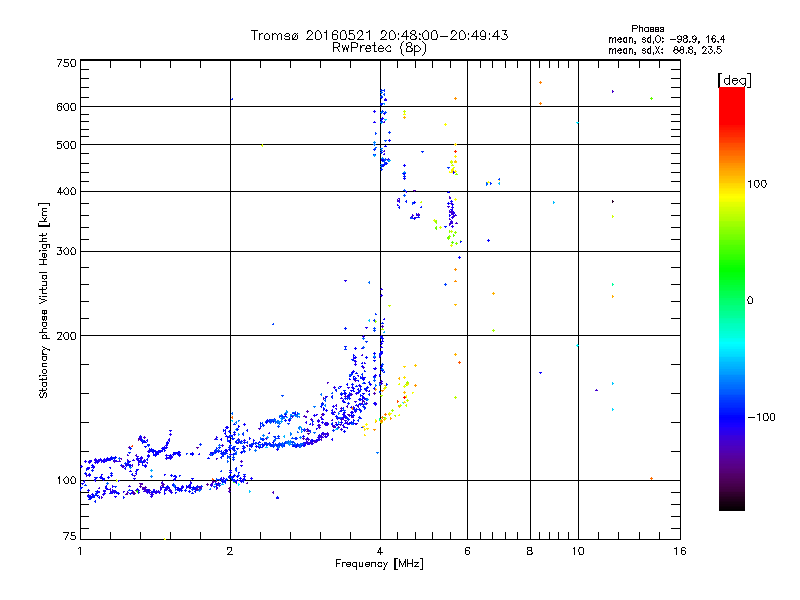Click the x-axis tick label '1'
Screen dimensions: 800x600
click(80, 551)
